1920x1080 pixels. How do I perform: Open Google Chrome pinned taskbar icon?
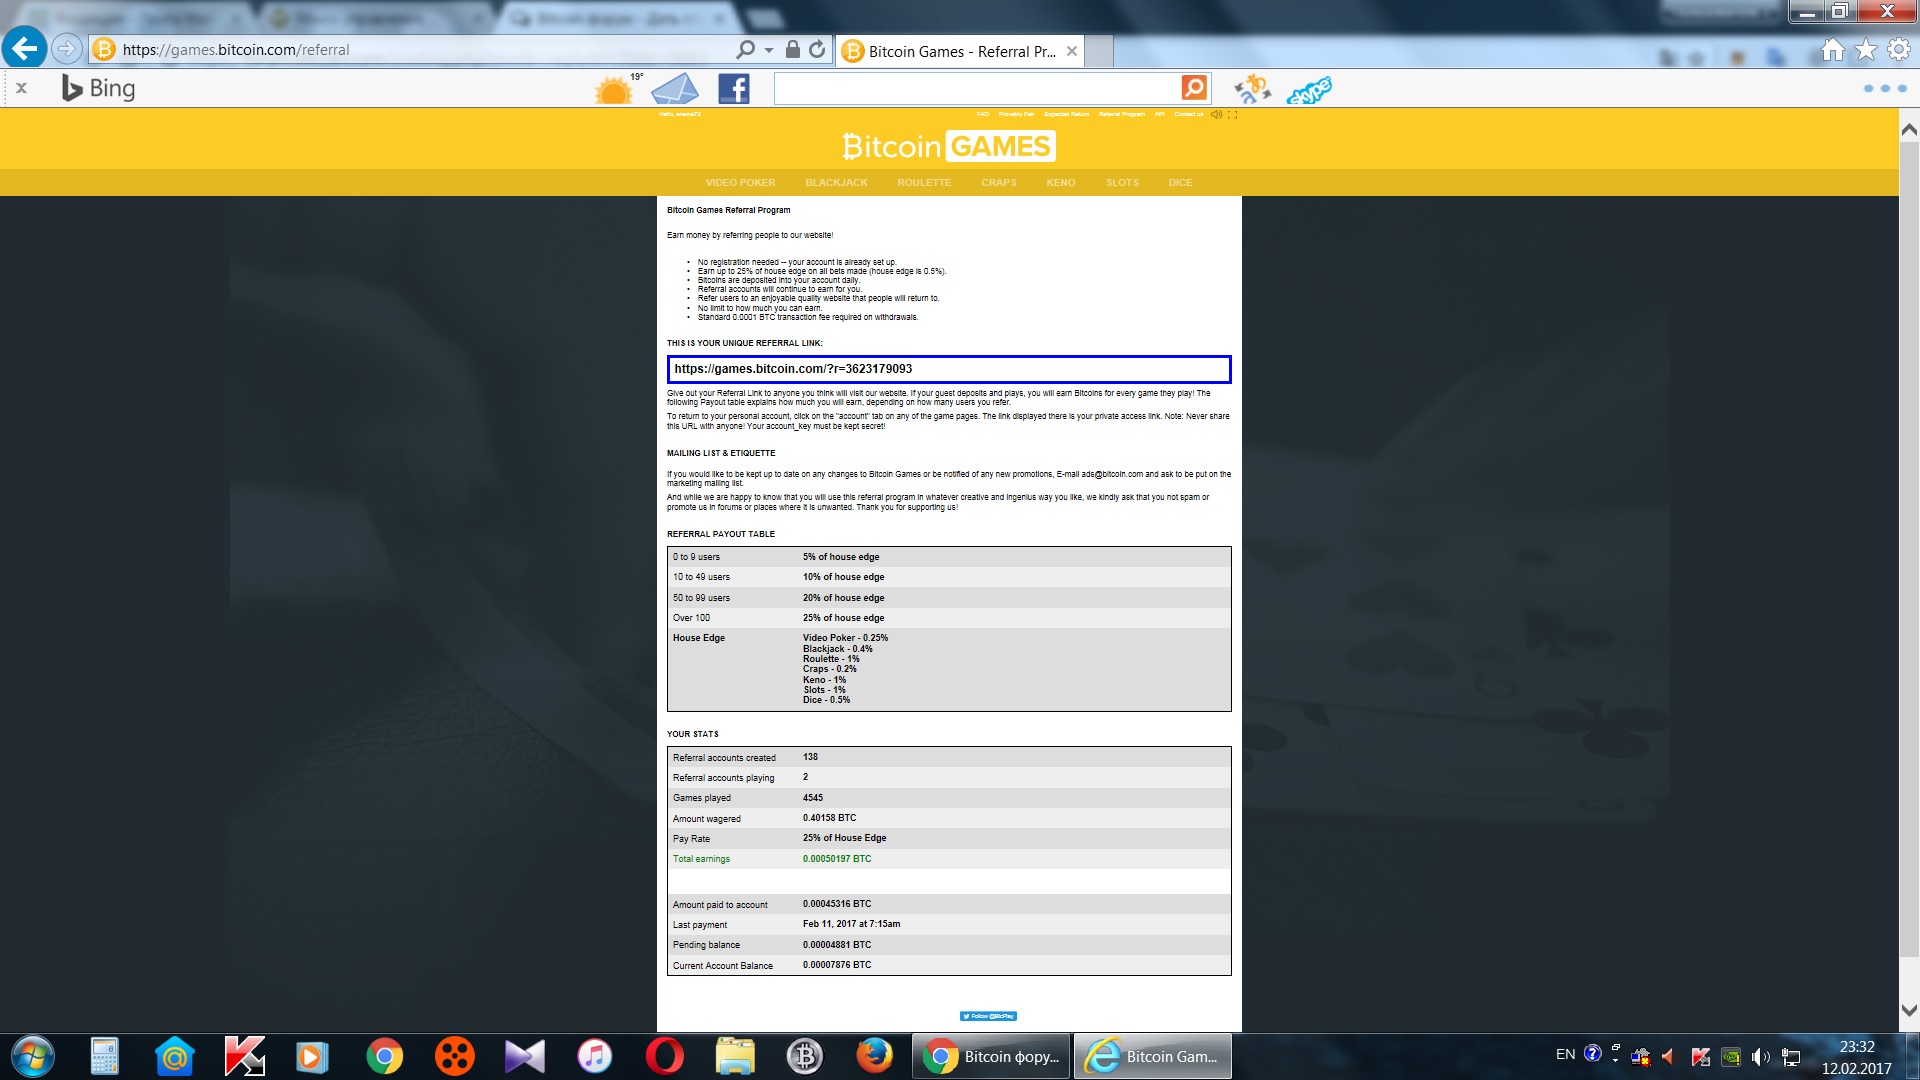coord(384,1056)
